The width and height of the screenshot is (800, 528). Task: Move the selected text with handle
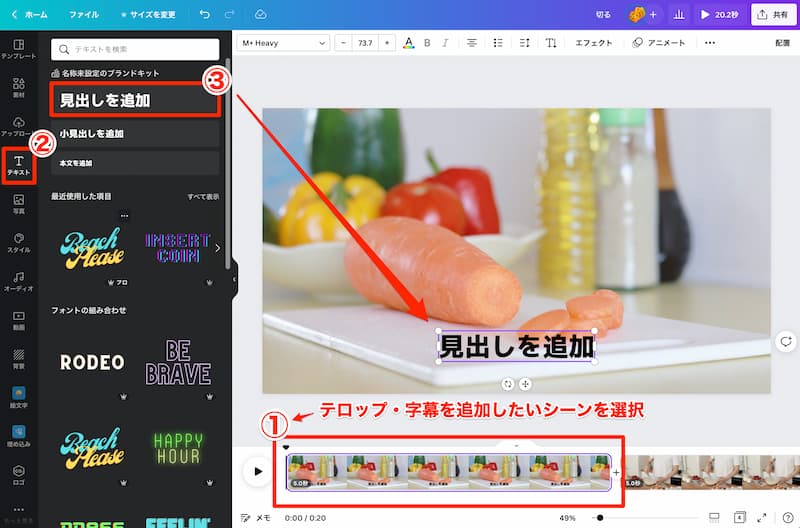coord(525,384)
